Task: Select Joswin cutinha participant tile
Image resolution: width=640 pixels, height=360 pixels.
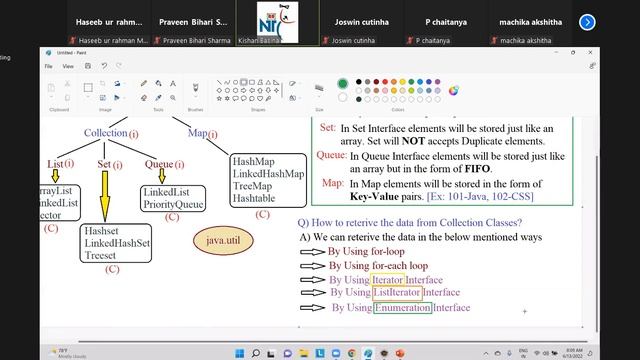Action: click(362, 22)
